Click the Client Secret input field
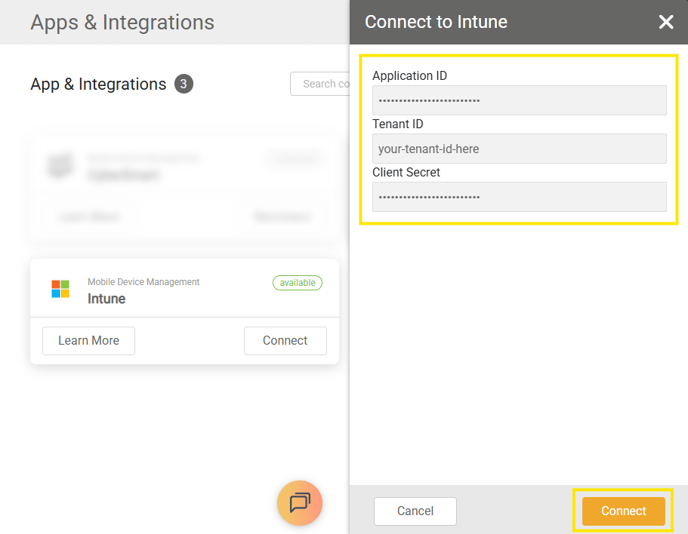Screen dimensions: 688x534 (x=519, y=197)
